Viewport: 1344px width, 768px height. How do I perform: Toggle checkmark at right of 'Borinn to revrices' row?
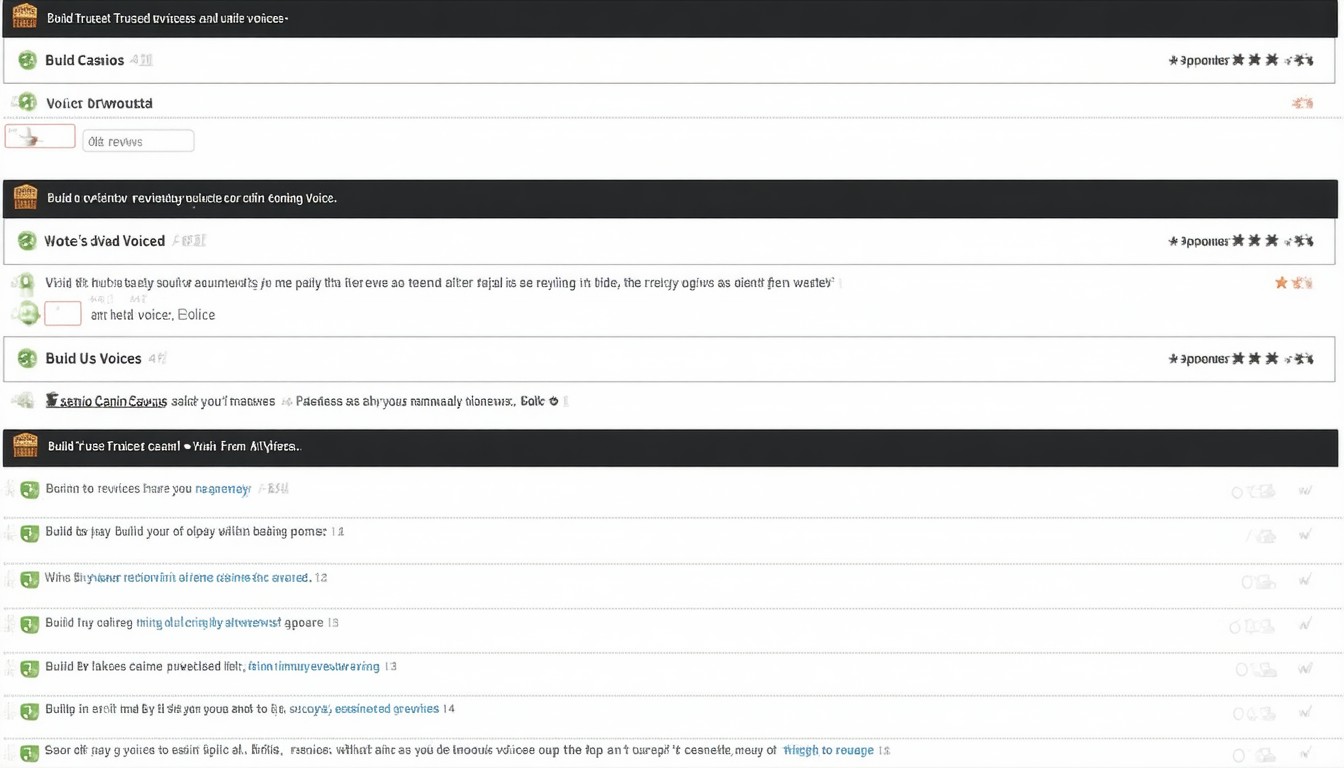tap(1305, 490)
